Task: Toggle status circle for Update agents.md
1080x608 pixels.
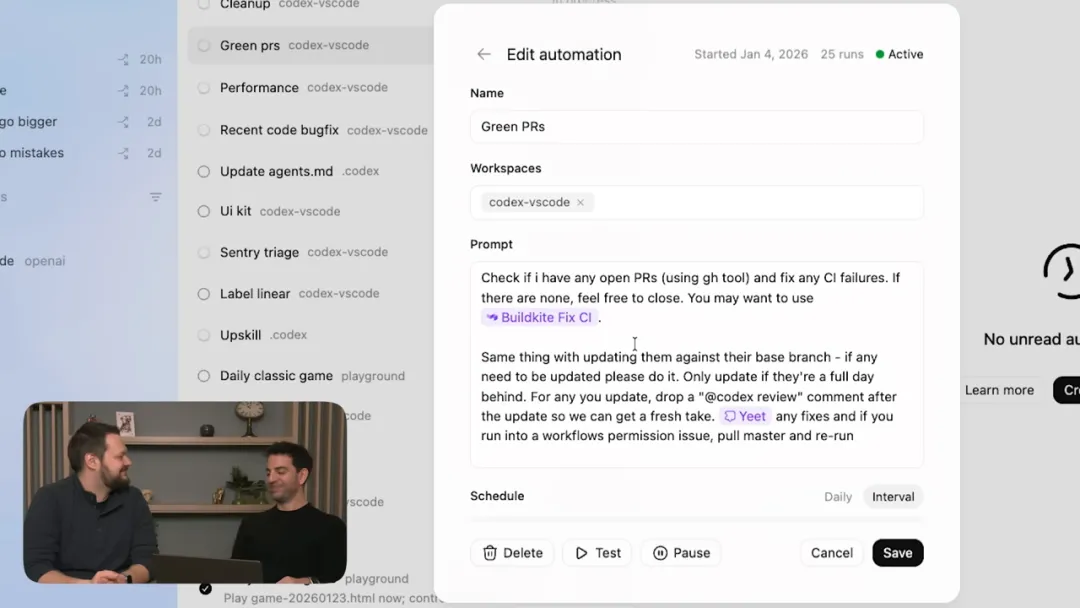Action: [204, 171]
